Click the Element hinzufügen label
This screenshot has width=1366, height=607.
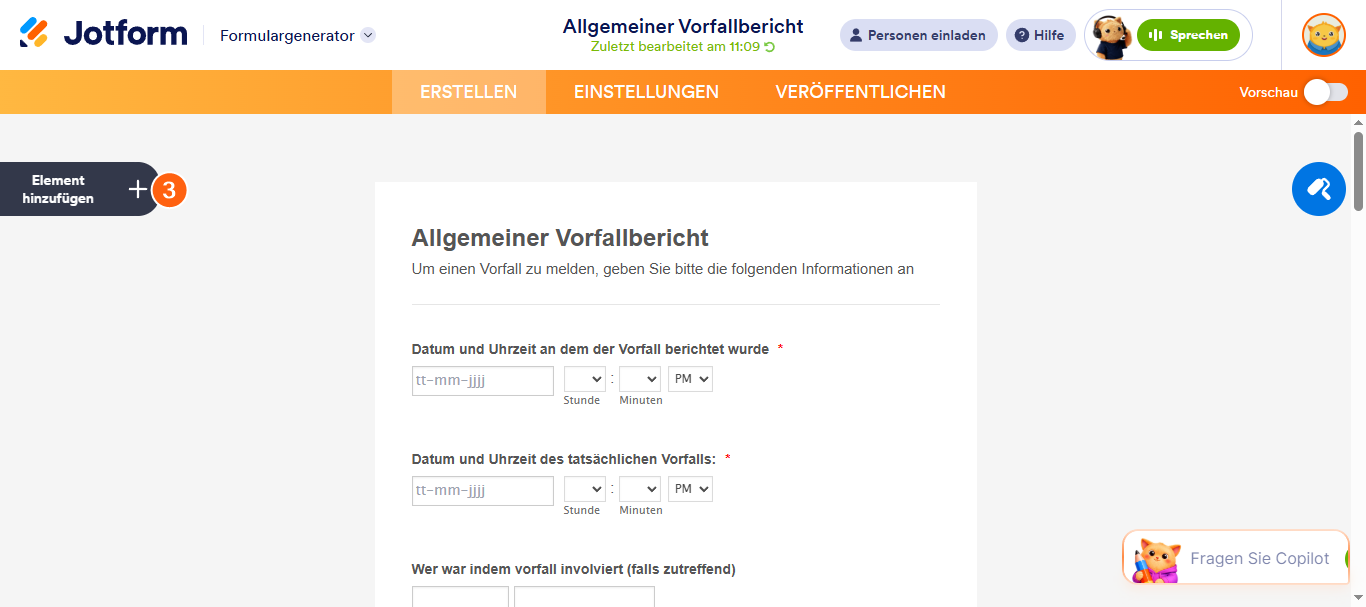pos(58,189)
